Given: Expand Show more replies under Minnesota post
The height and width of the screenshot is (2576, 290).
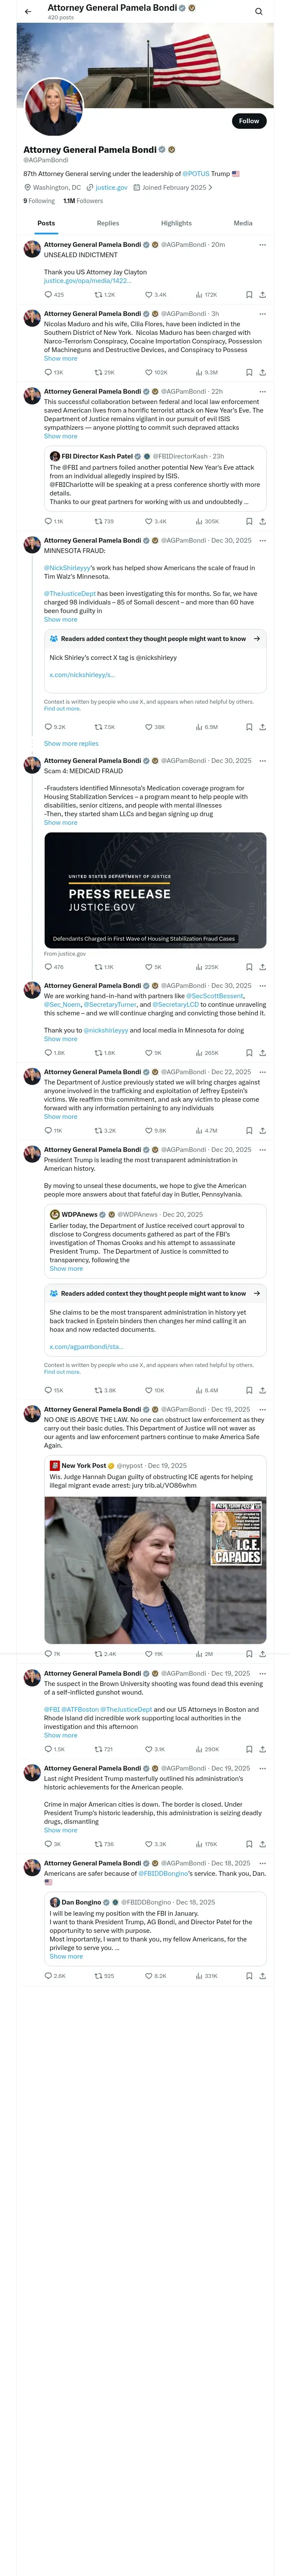Looking at the screenshot, I should point(71,744).
